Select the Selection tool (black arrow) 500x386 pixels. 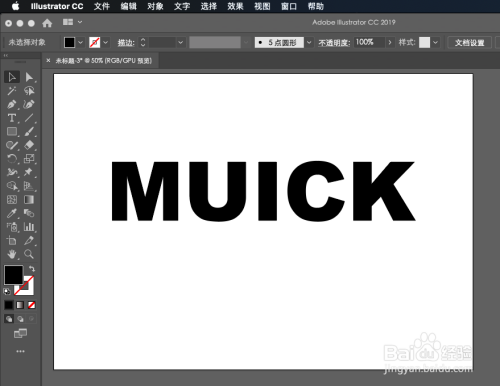click(12, 77)
